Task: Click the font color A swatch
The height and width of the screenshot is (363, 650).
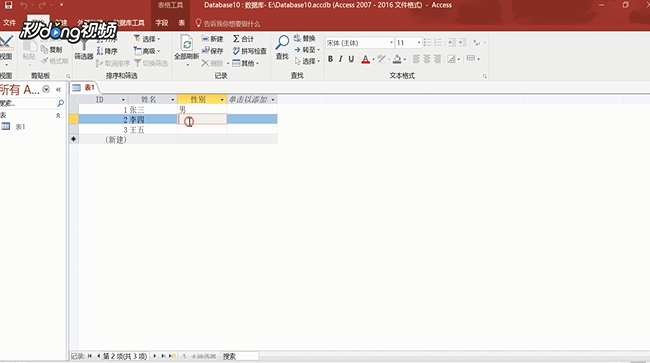Action: click(365, 59)
